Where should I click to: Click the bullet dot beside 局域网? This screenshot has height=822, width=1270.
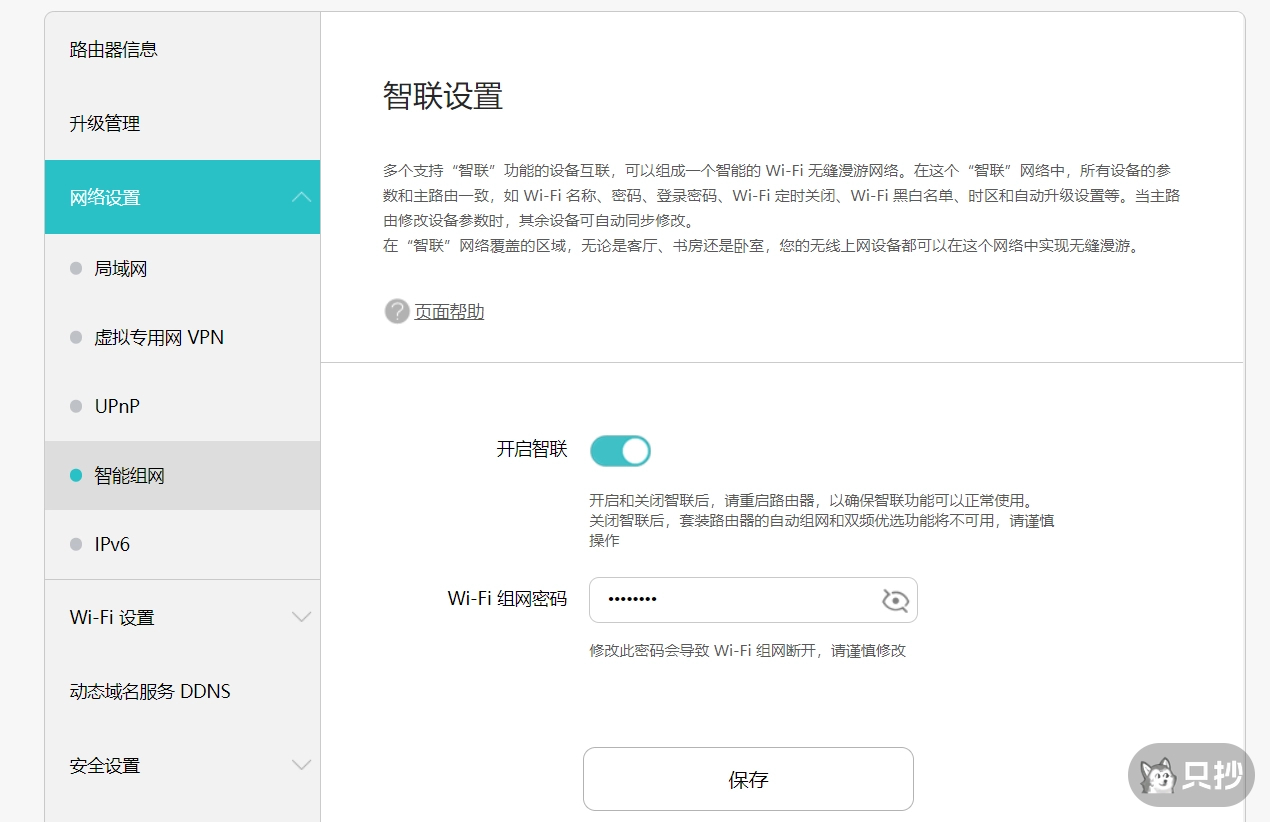pos(76,269)
